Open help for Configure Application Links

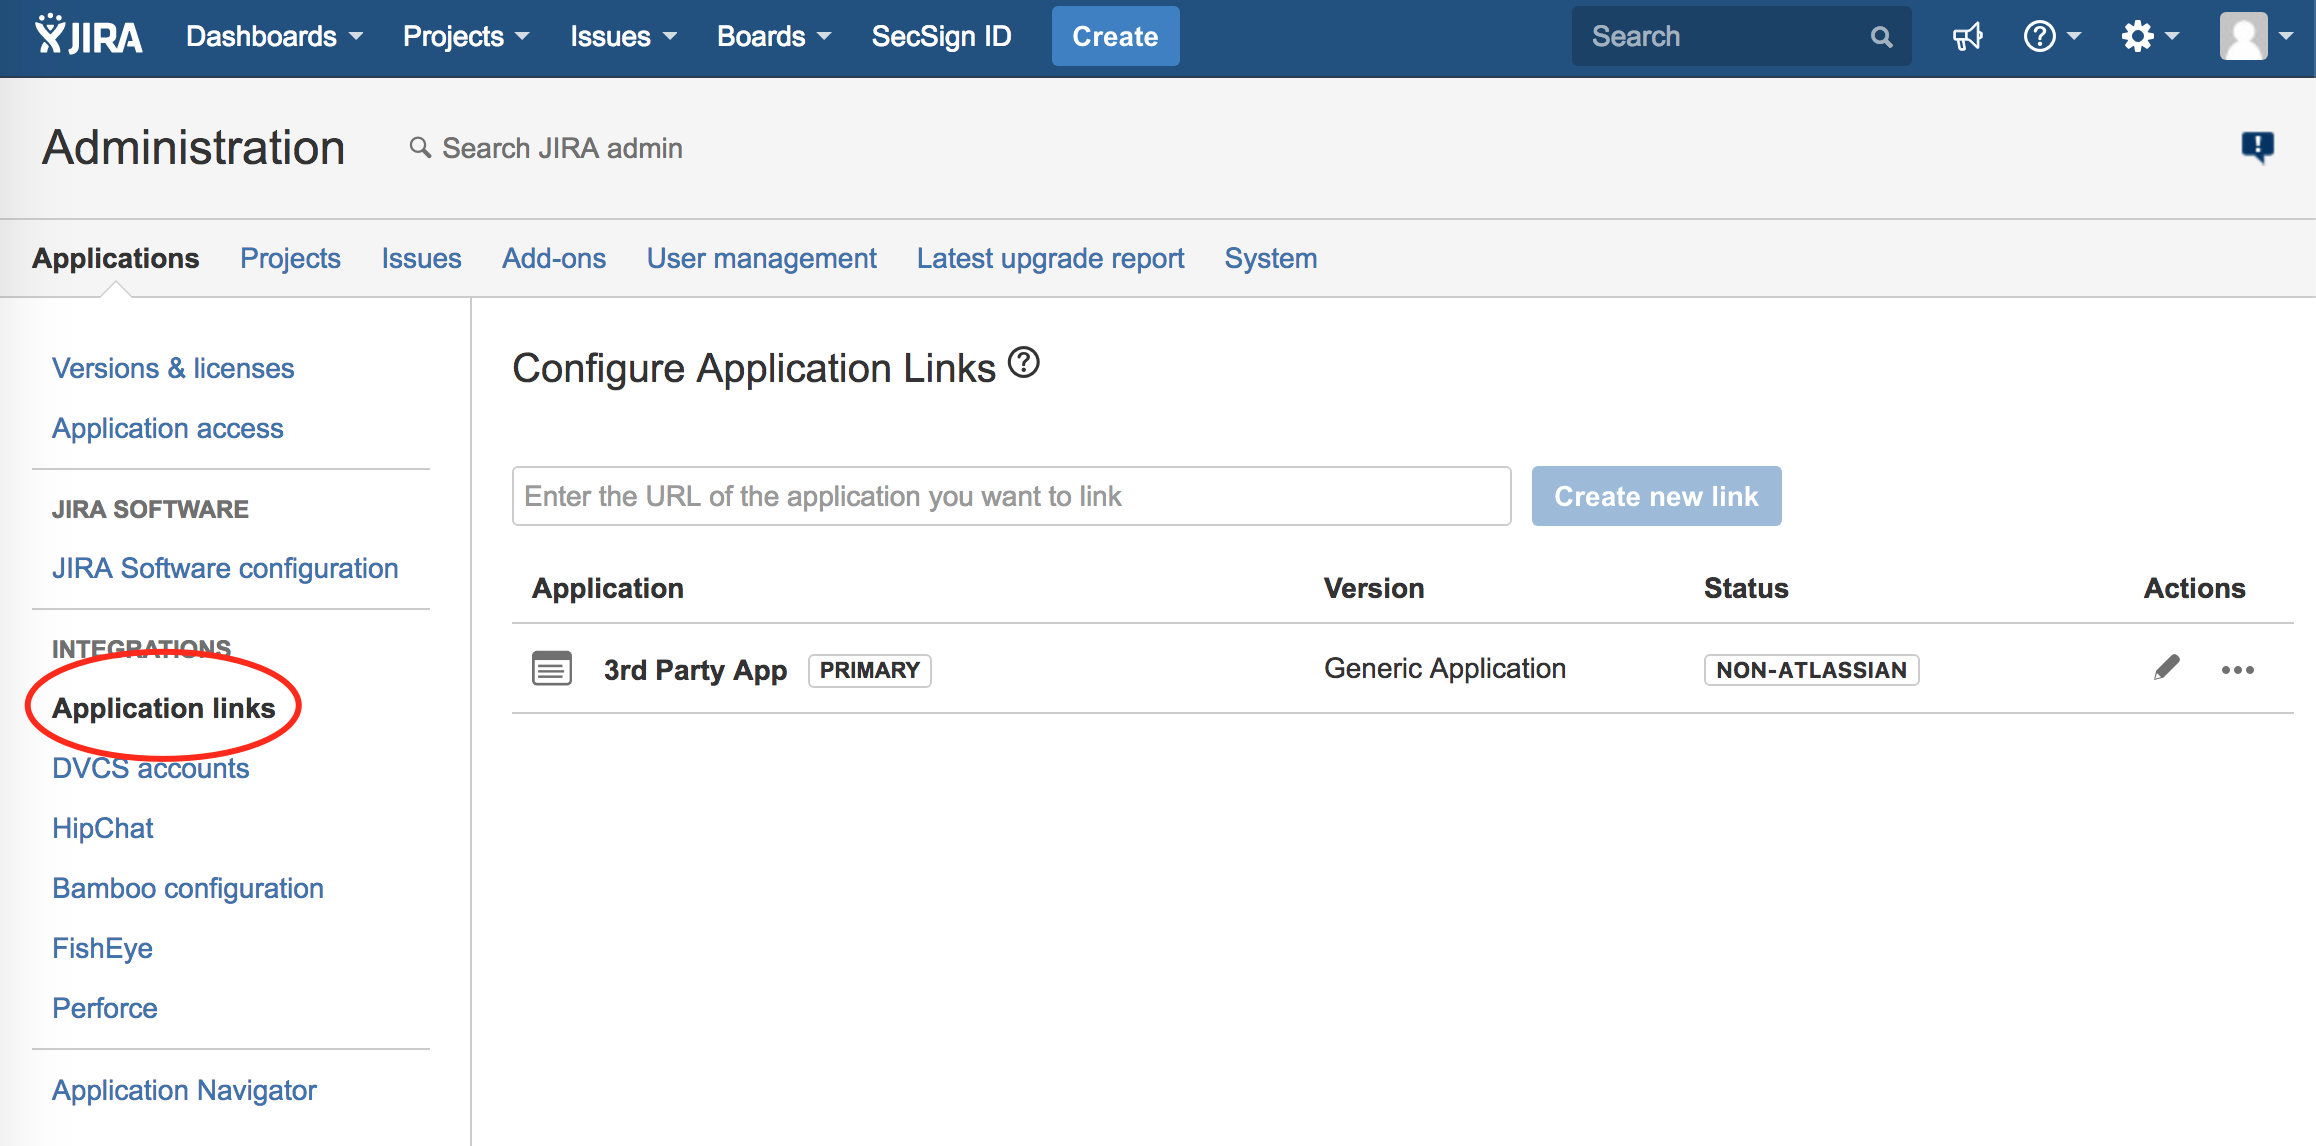coord(1023,361)
